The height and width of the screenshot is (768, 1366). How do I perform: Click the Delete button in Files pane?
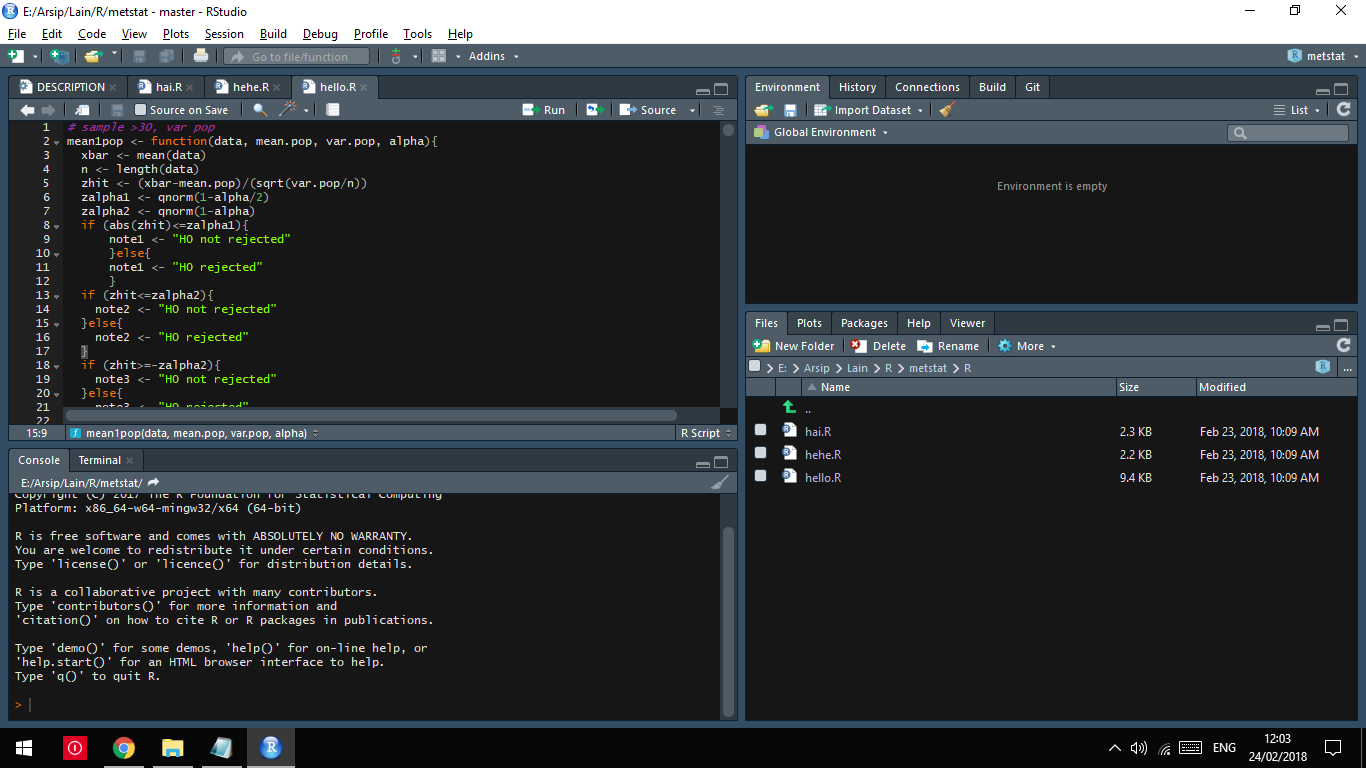(878, 345)
